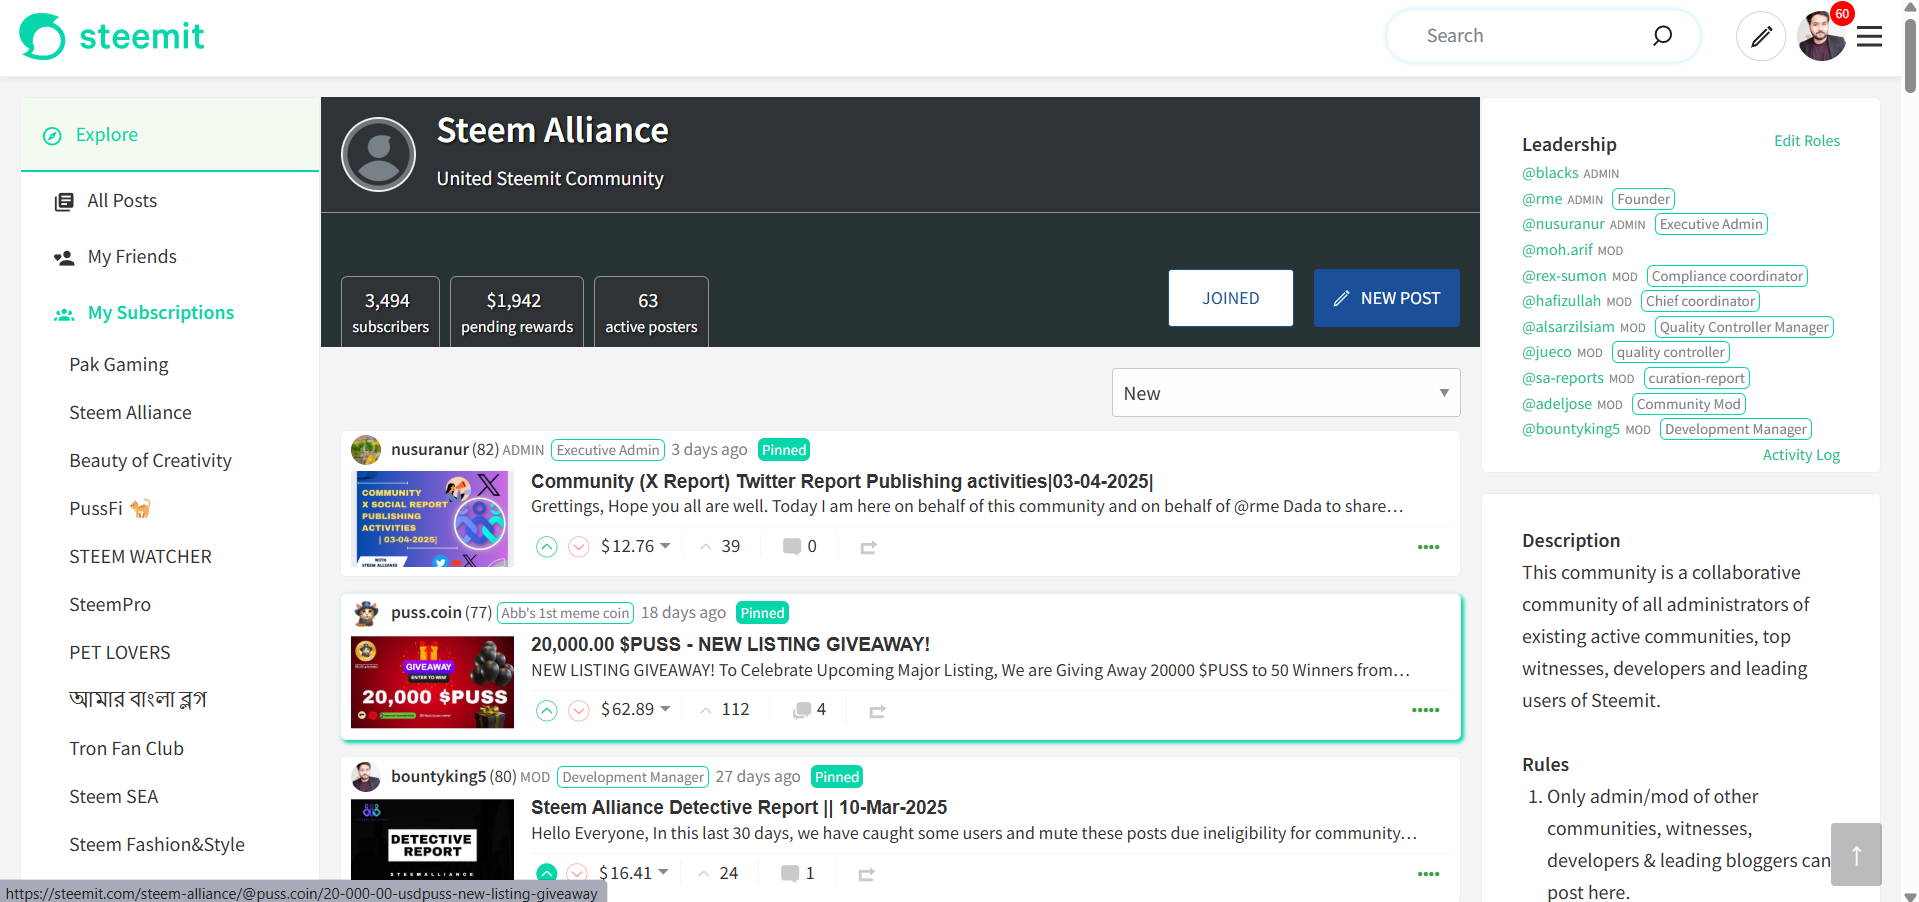Image resolution: width=1919 pixels, height=902 pixels.
Task: Click bountyking5's author avatar
Action: pos(366,777)
